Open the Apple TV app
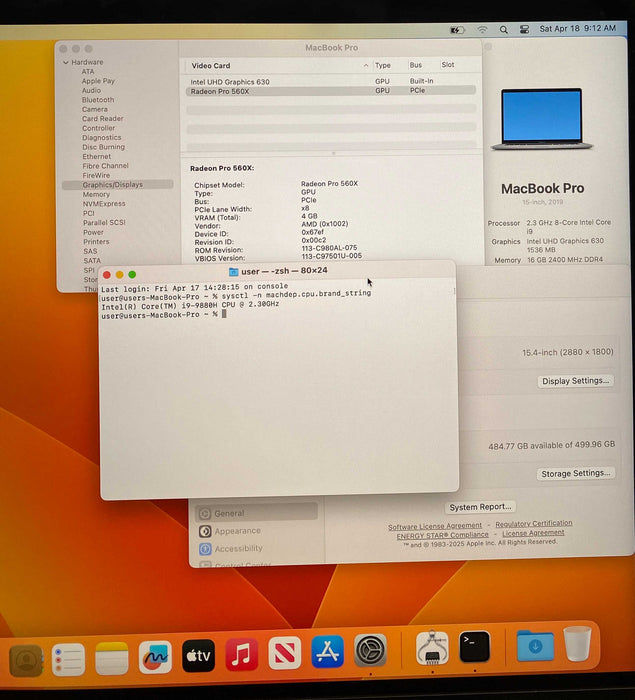The height and width of the screenshot is (700, 635). (x=198, y=655)
